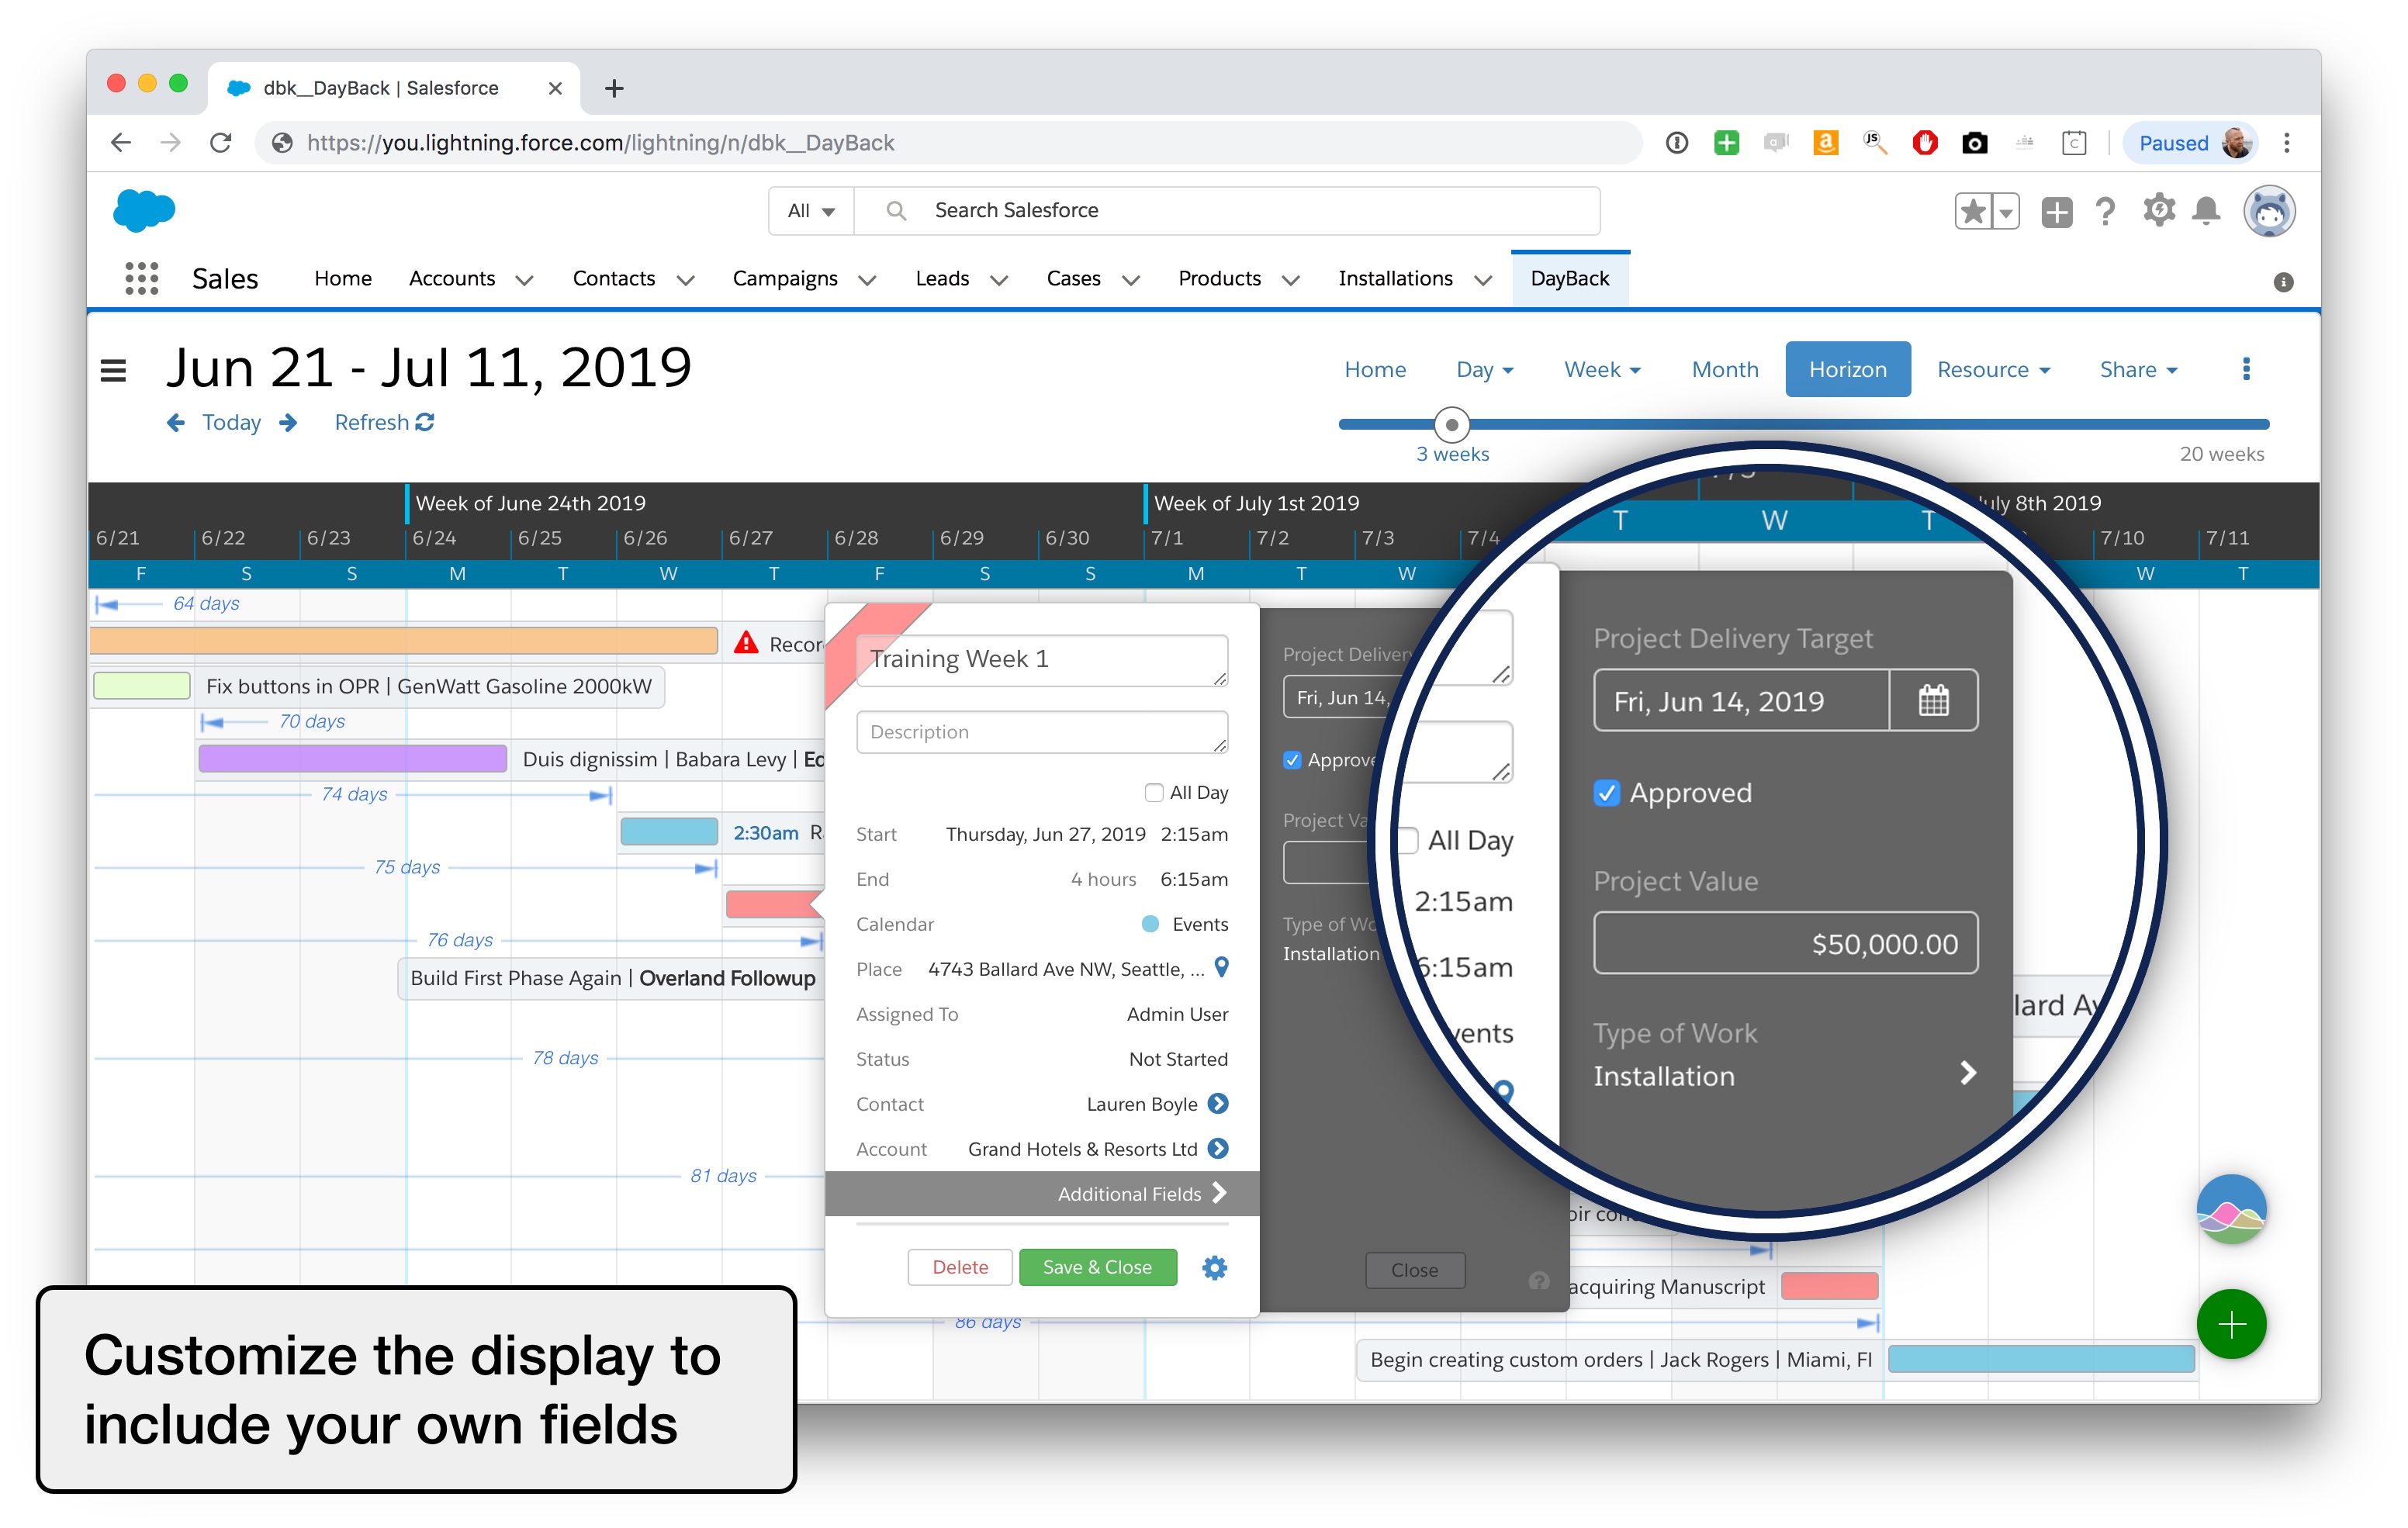Open Resource view dropdown
This screenshot has height=1528, width=2408.
click(1993, 369)
